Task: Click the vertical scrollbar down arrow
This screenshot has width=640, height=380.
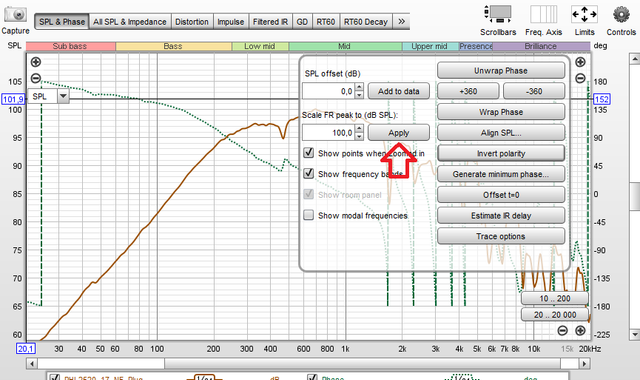Action: click(634, 335)
